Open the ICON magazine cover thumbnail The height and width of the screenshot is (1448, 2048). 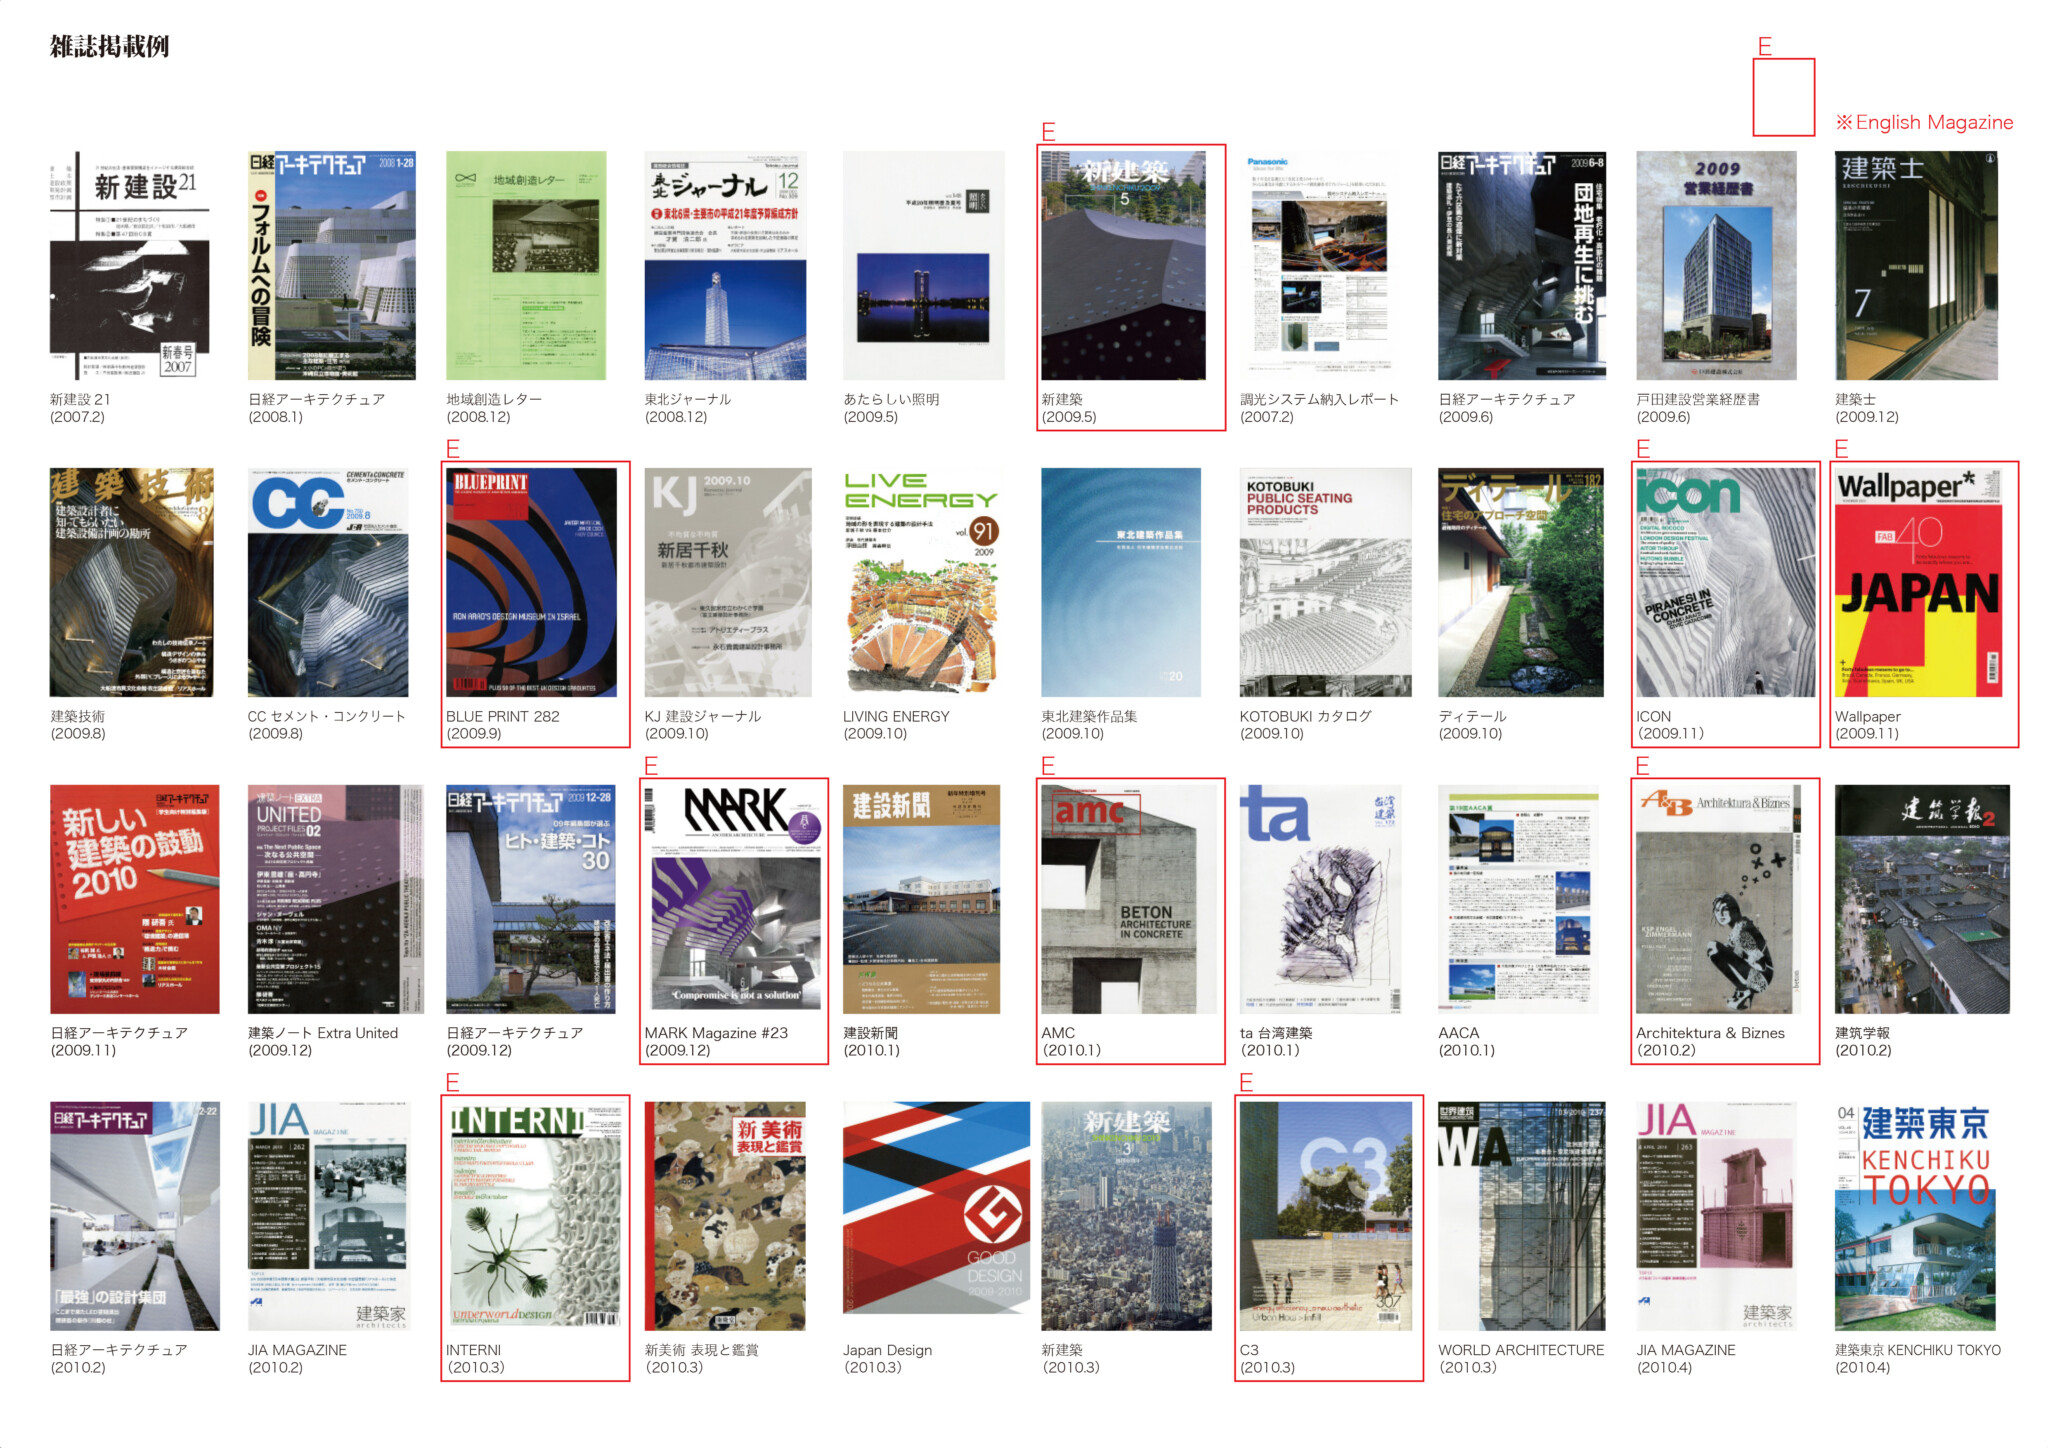coord(1725,582)
